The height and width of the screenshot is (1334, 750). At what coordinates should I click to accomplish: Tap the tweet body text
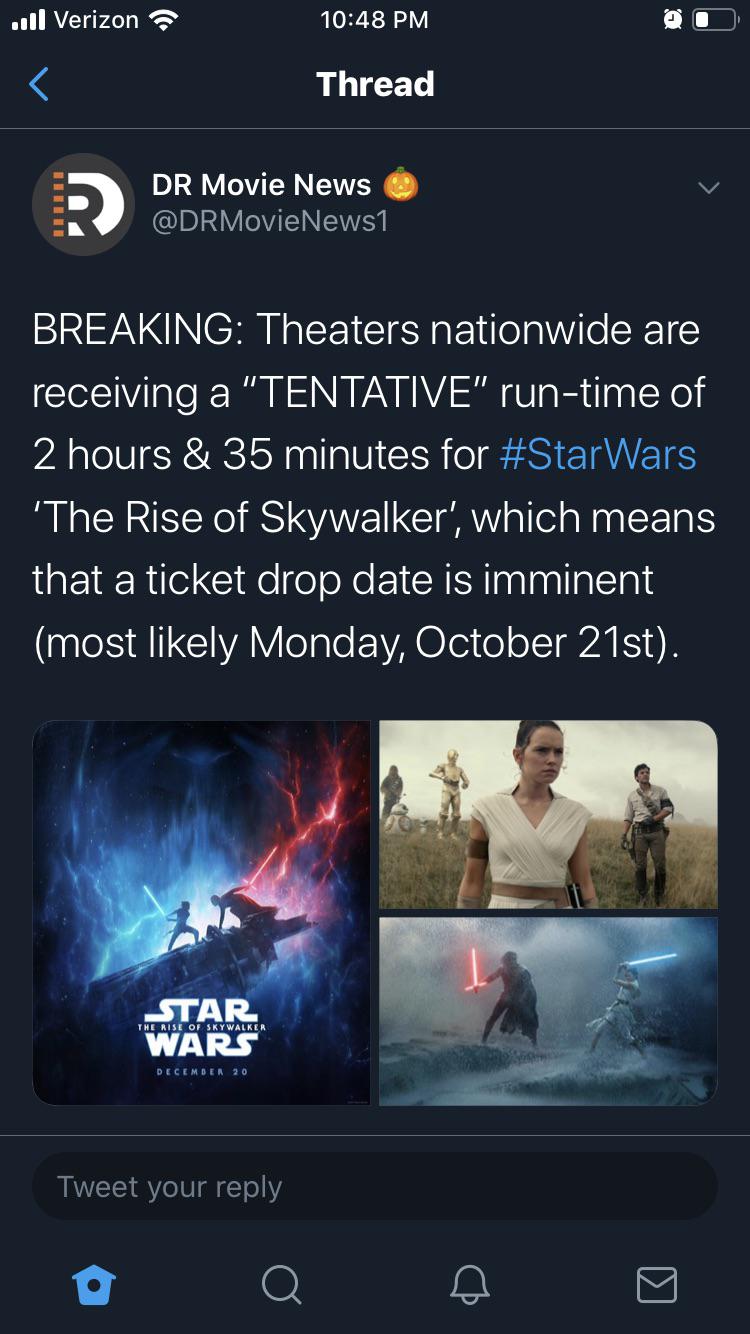click(374, 486)
